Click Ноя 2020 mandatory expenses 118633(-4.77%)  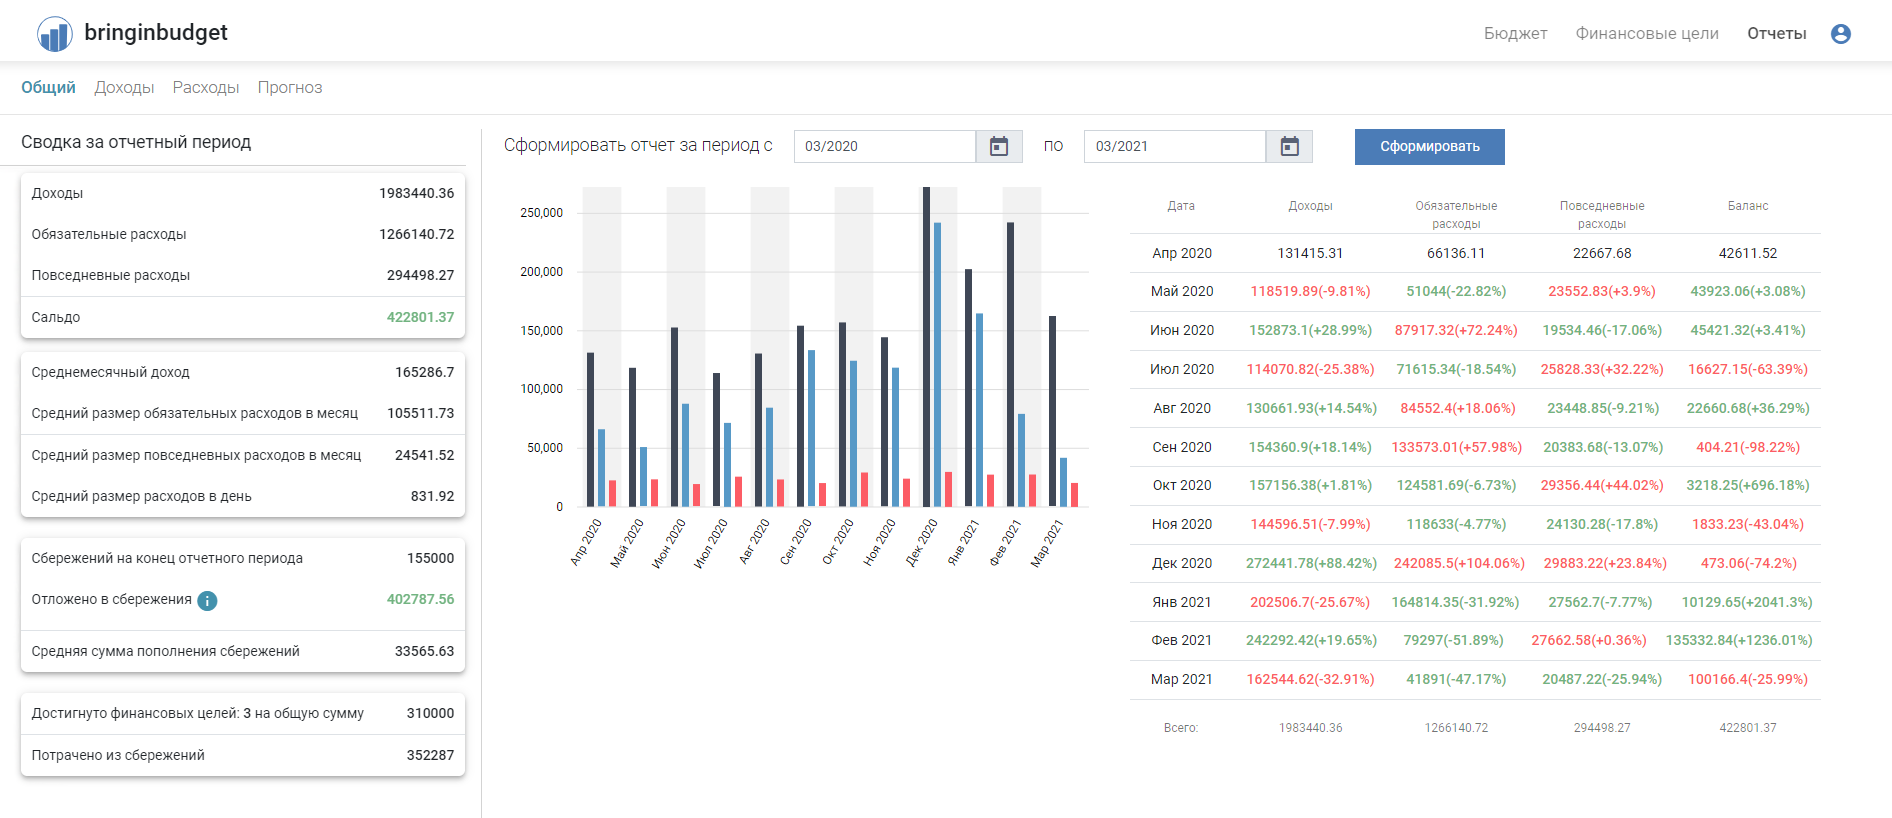pyautogui.click(x=1456, y=525)
